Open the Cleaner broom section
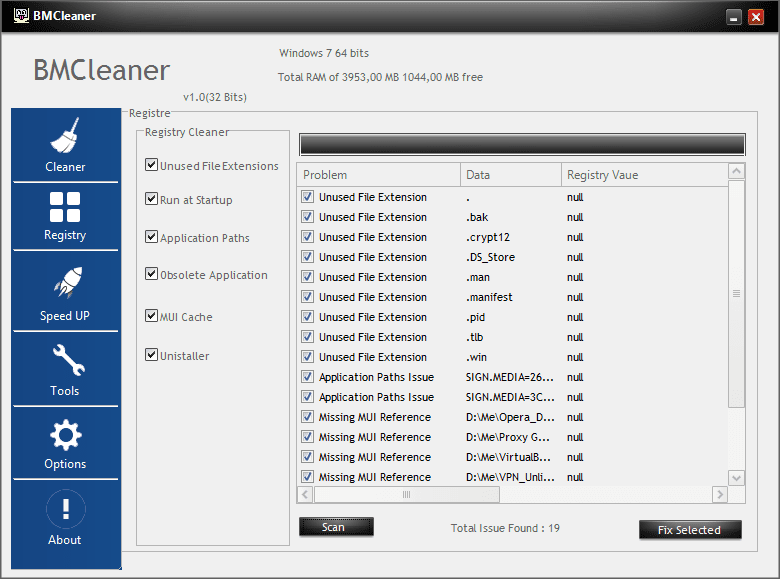Viewport: 780px width, 579px height. tap(65, 145)
